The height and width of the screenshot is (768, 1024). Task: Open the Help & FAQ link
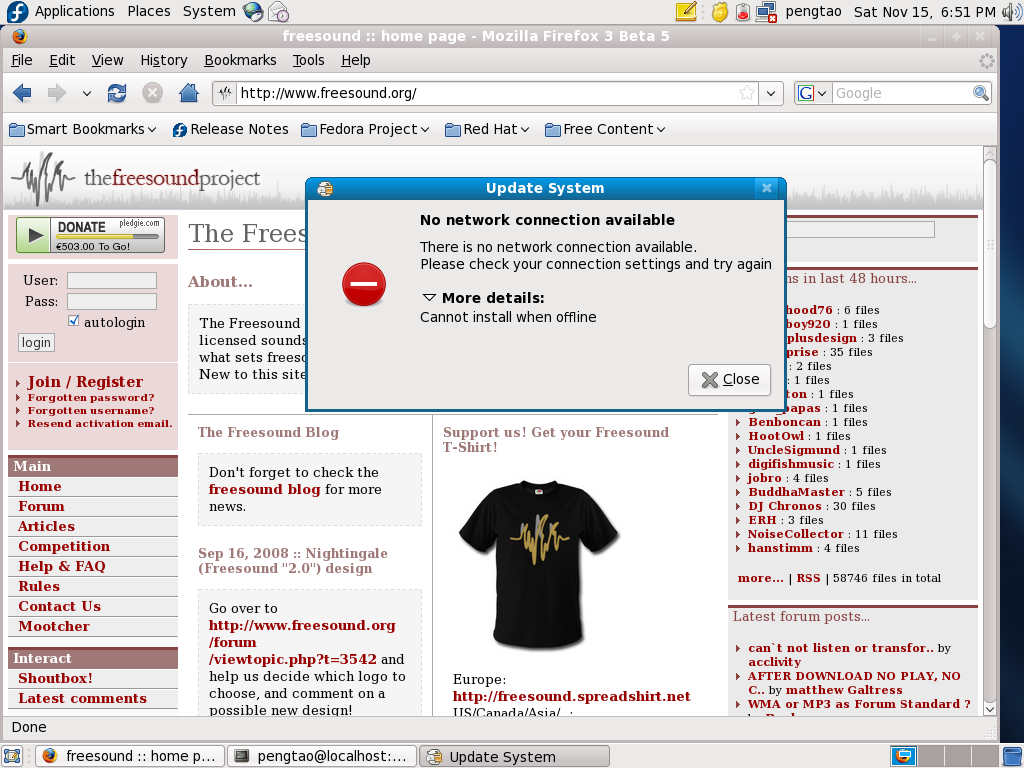tap(61, 566)
